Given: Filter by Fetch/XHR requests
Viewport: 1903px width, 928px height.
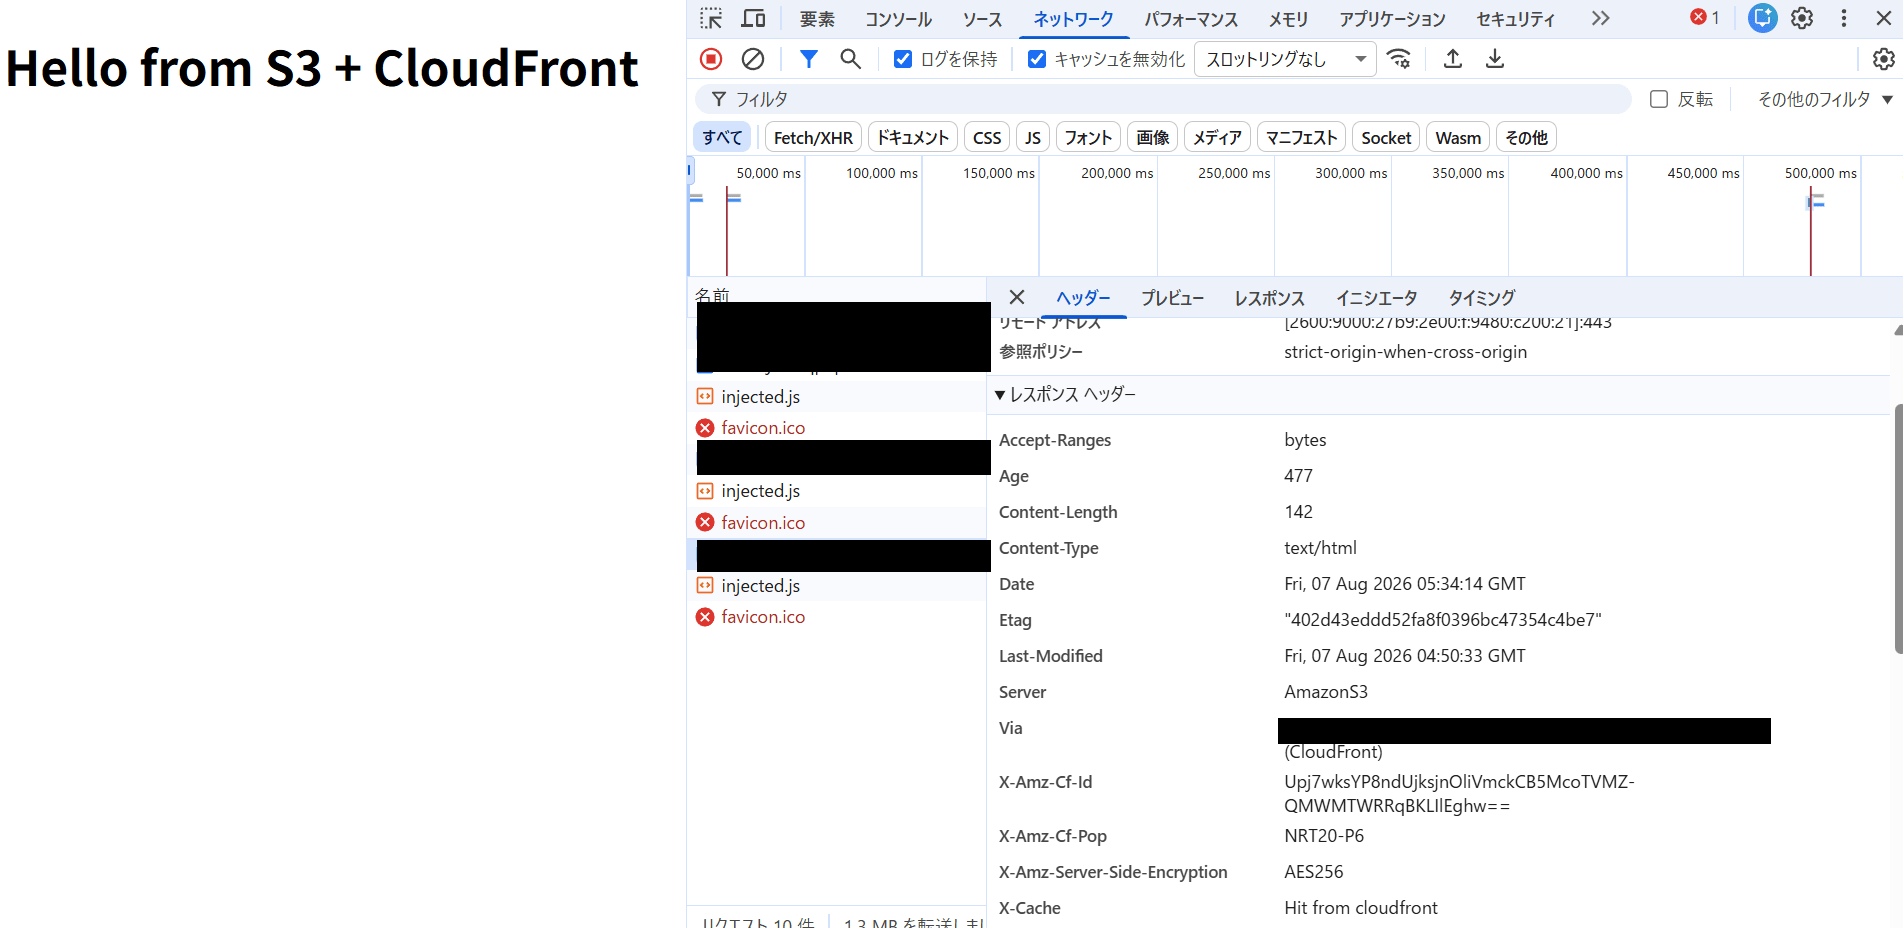Looking at the screenshot, I should [813, 137].
